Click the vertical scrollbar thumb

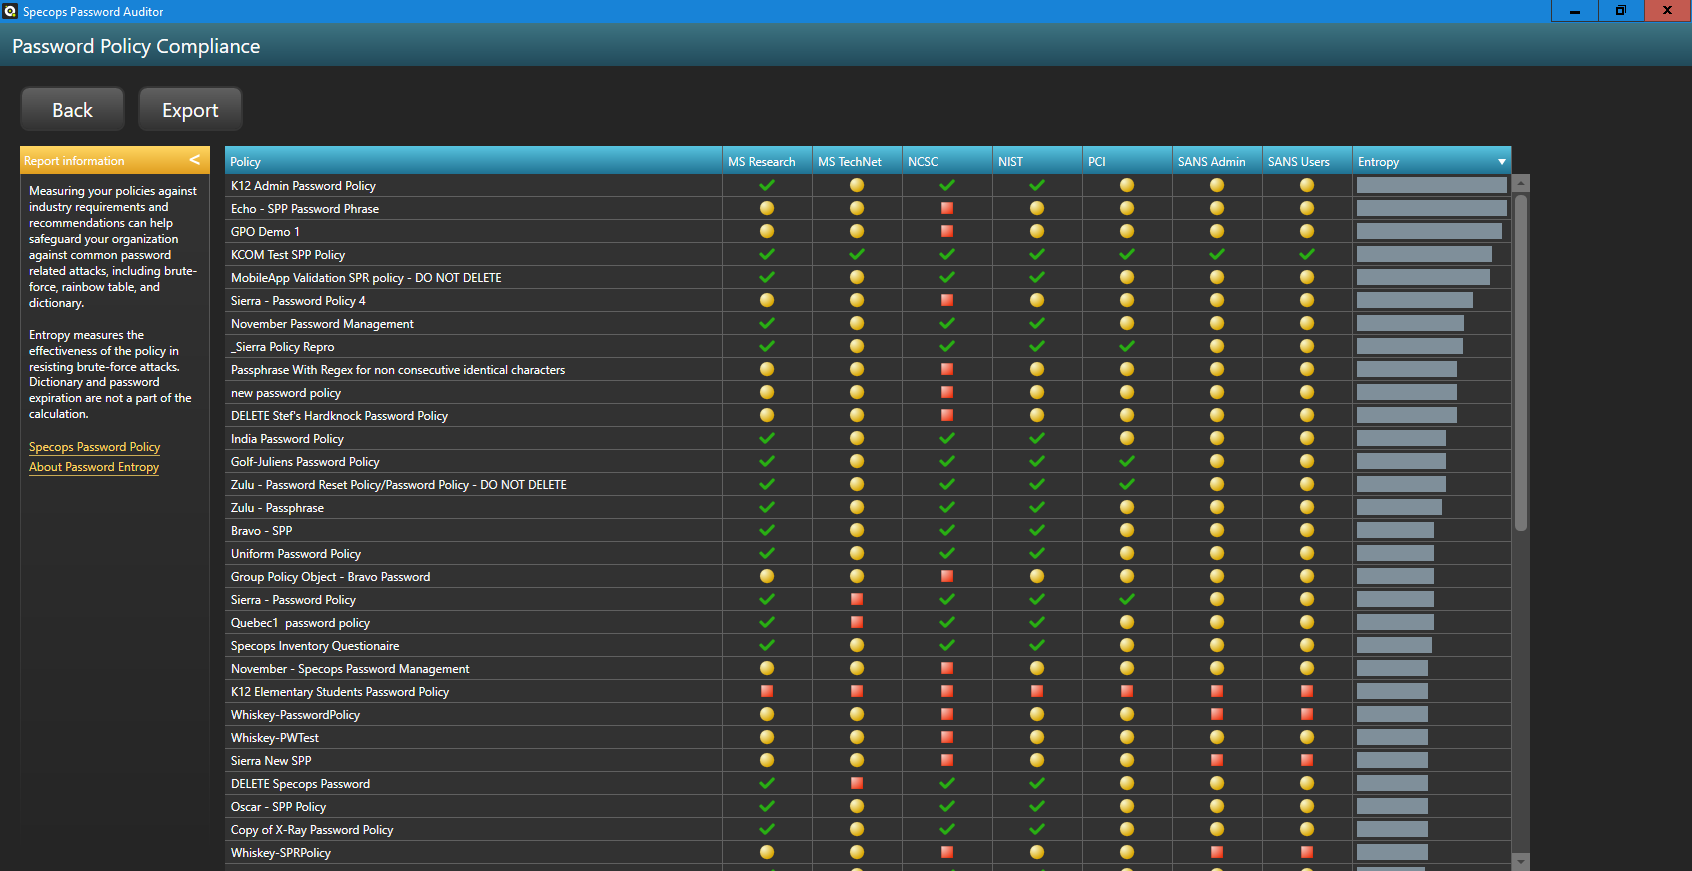pyautogui.click(x=1521, y=362)
